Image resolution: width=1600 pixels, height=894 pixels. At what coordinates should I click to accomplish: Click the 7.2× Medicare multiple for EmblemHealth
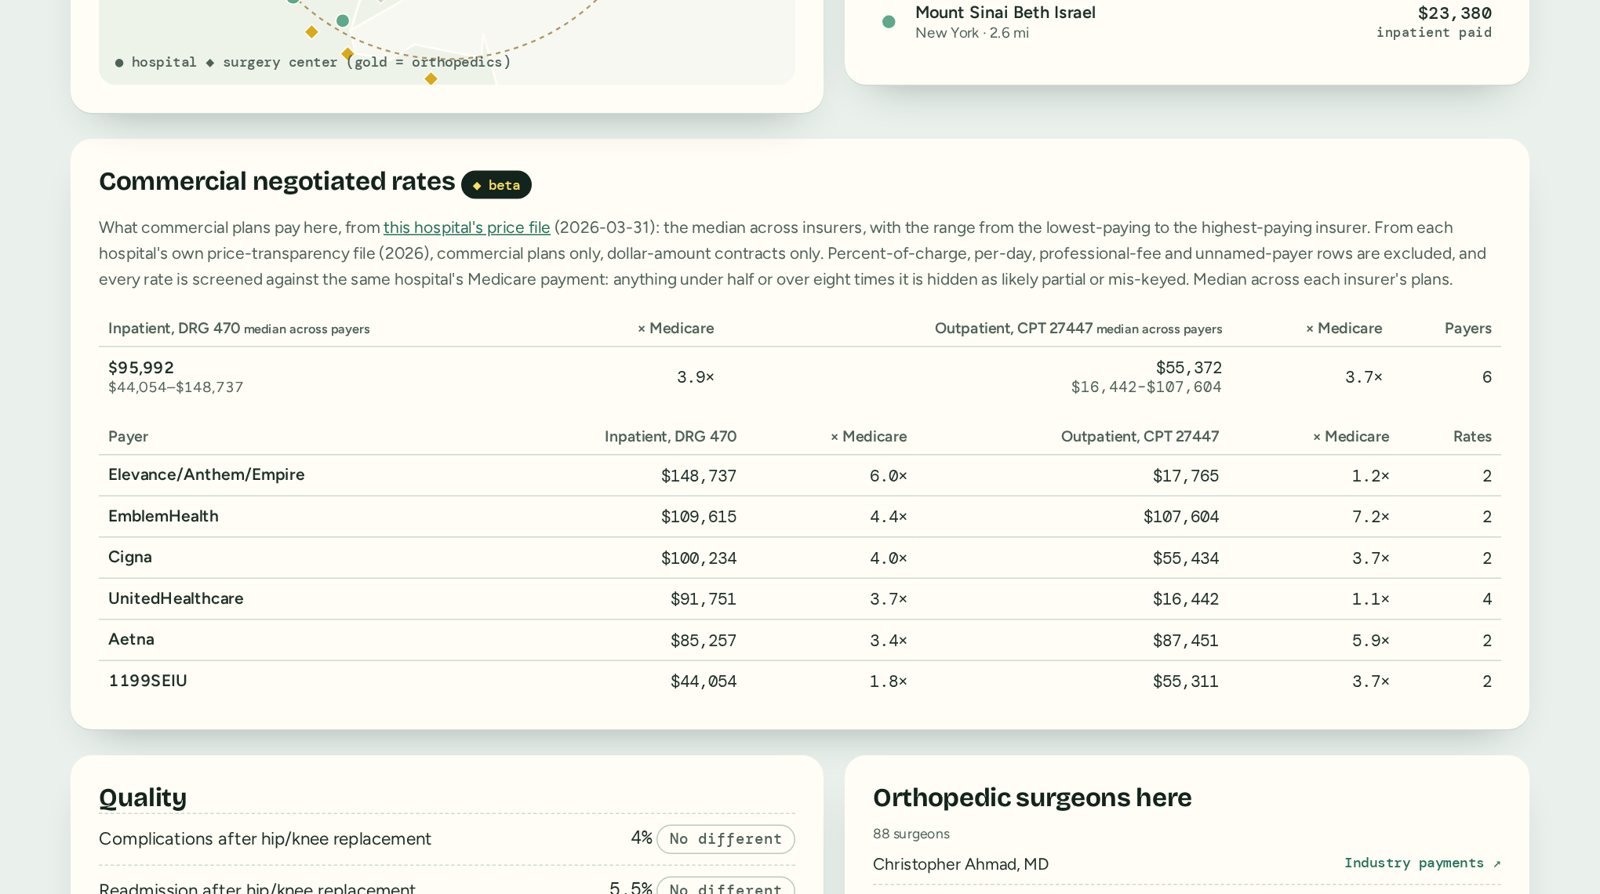[1370, 517]
